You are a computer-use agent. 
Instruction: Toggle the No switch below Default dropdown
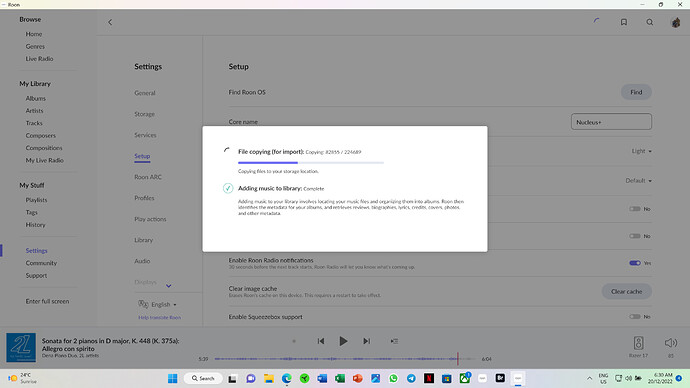635,209
